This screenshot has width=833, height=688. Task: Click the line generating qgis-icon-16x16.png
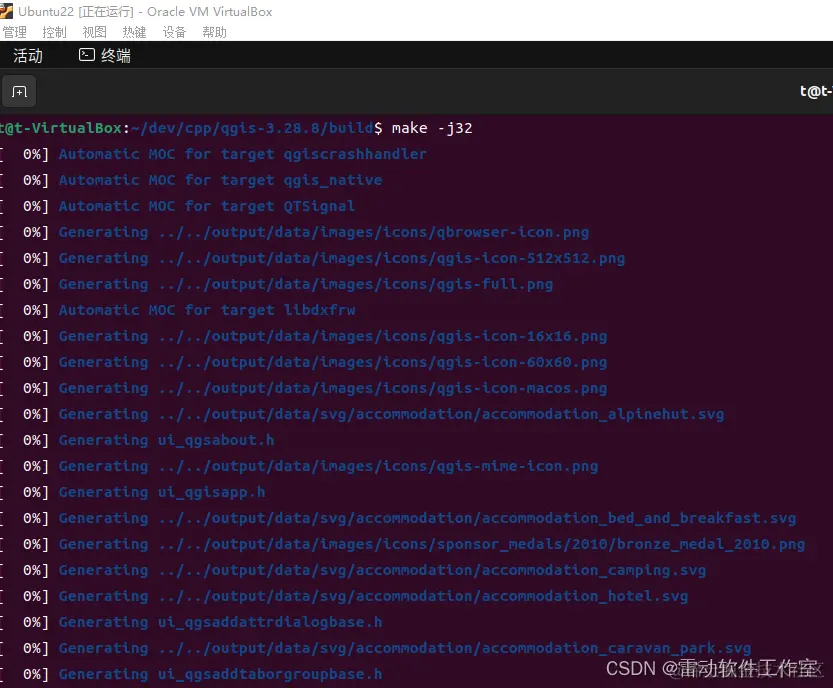(333, 336)
